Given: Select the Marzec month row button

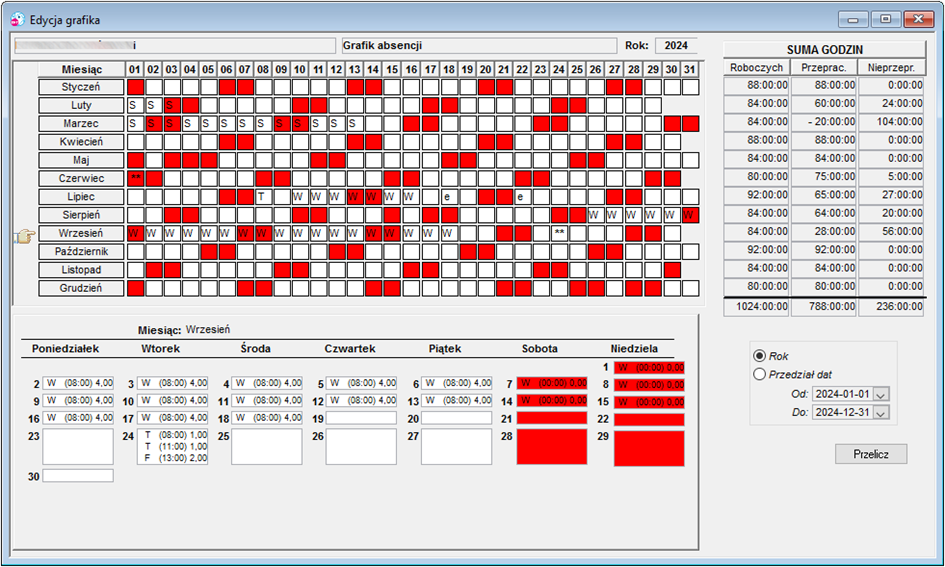Looking at the screenshot, I should (x=81, y=124).
